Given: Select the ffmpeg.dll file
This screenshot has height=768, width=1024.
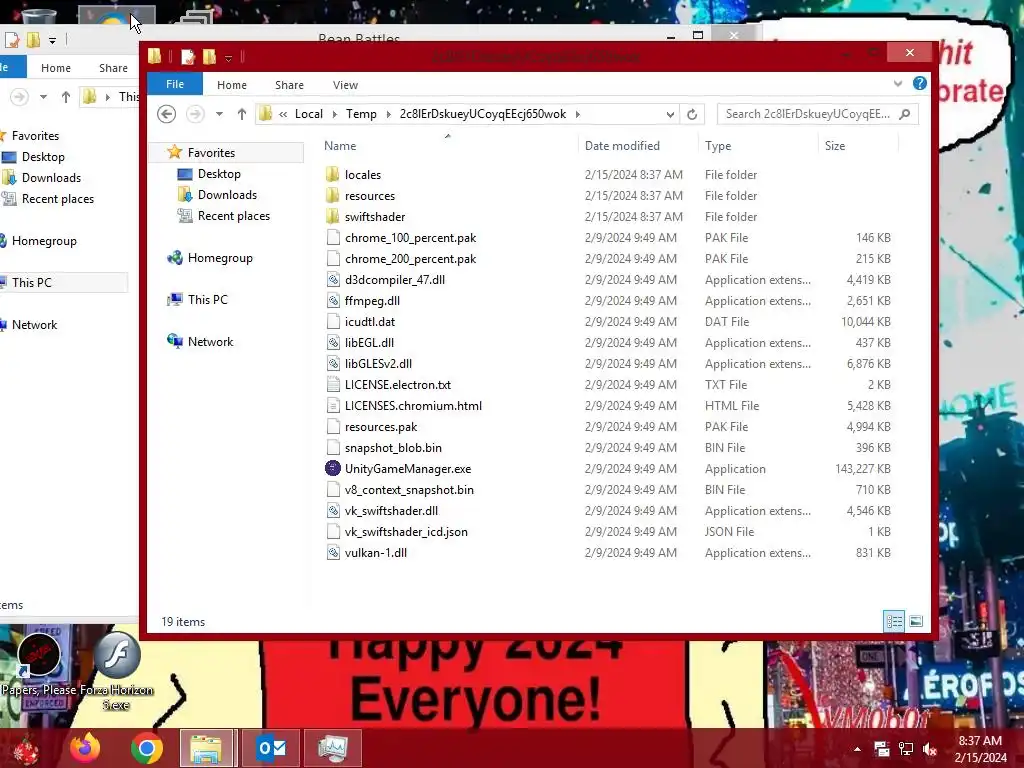Looking at the screenshot, I should [607, 300].
